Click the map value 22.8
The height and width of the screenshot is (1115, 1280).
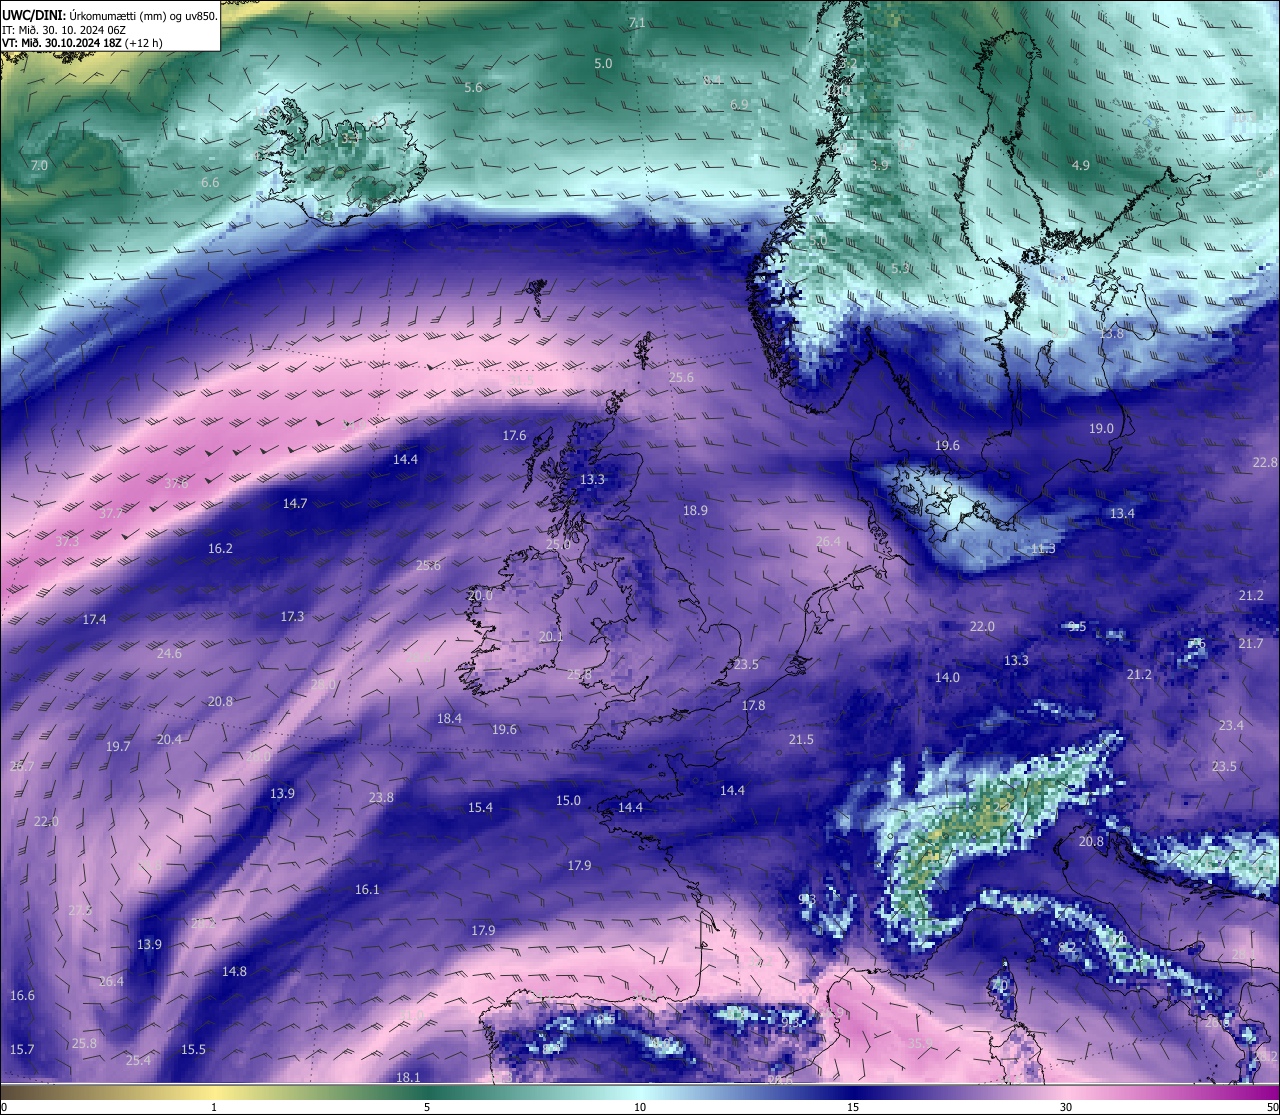(x=1265, y=462)
